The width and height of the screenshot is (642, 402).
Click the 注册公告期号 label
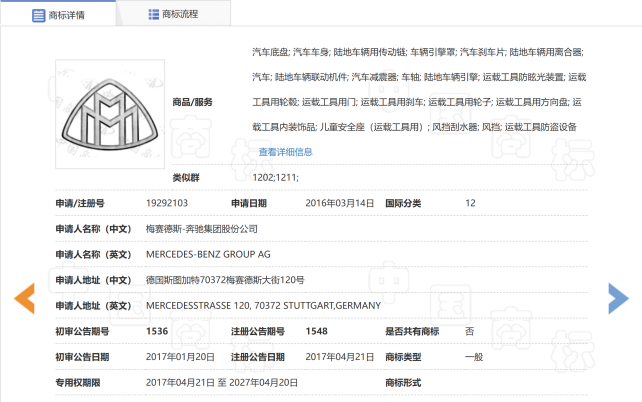[258, 331]
